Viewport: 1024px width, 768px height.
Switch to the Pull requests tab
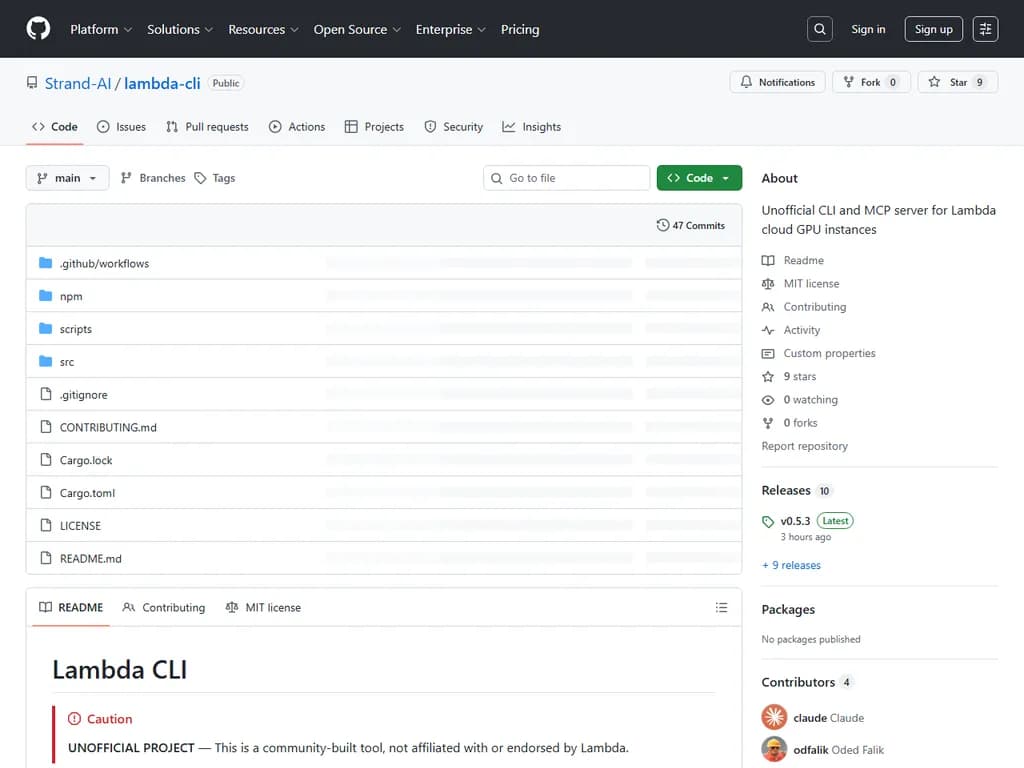[207, 127]
